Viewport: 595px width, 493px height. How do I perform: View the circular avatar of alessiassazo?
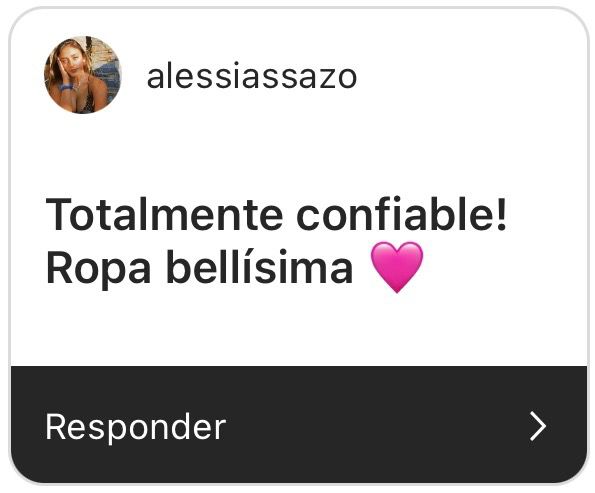coord(82,75)
